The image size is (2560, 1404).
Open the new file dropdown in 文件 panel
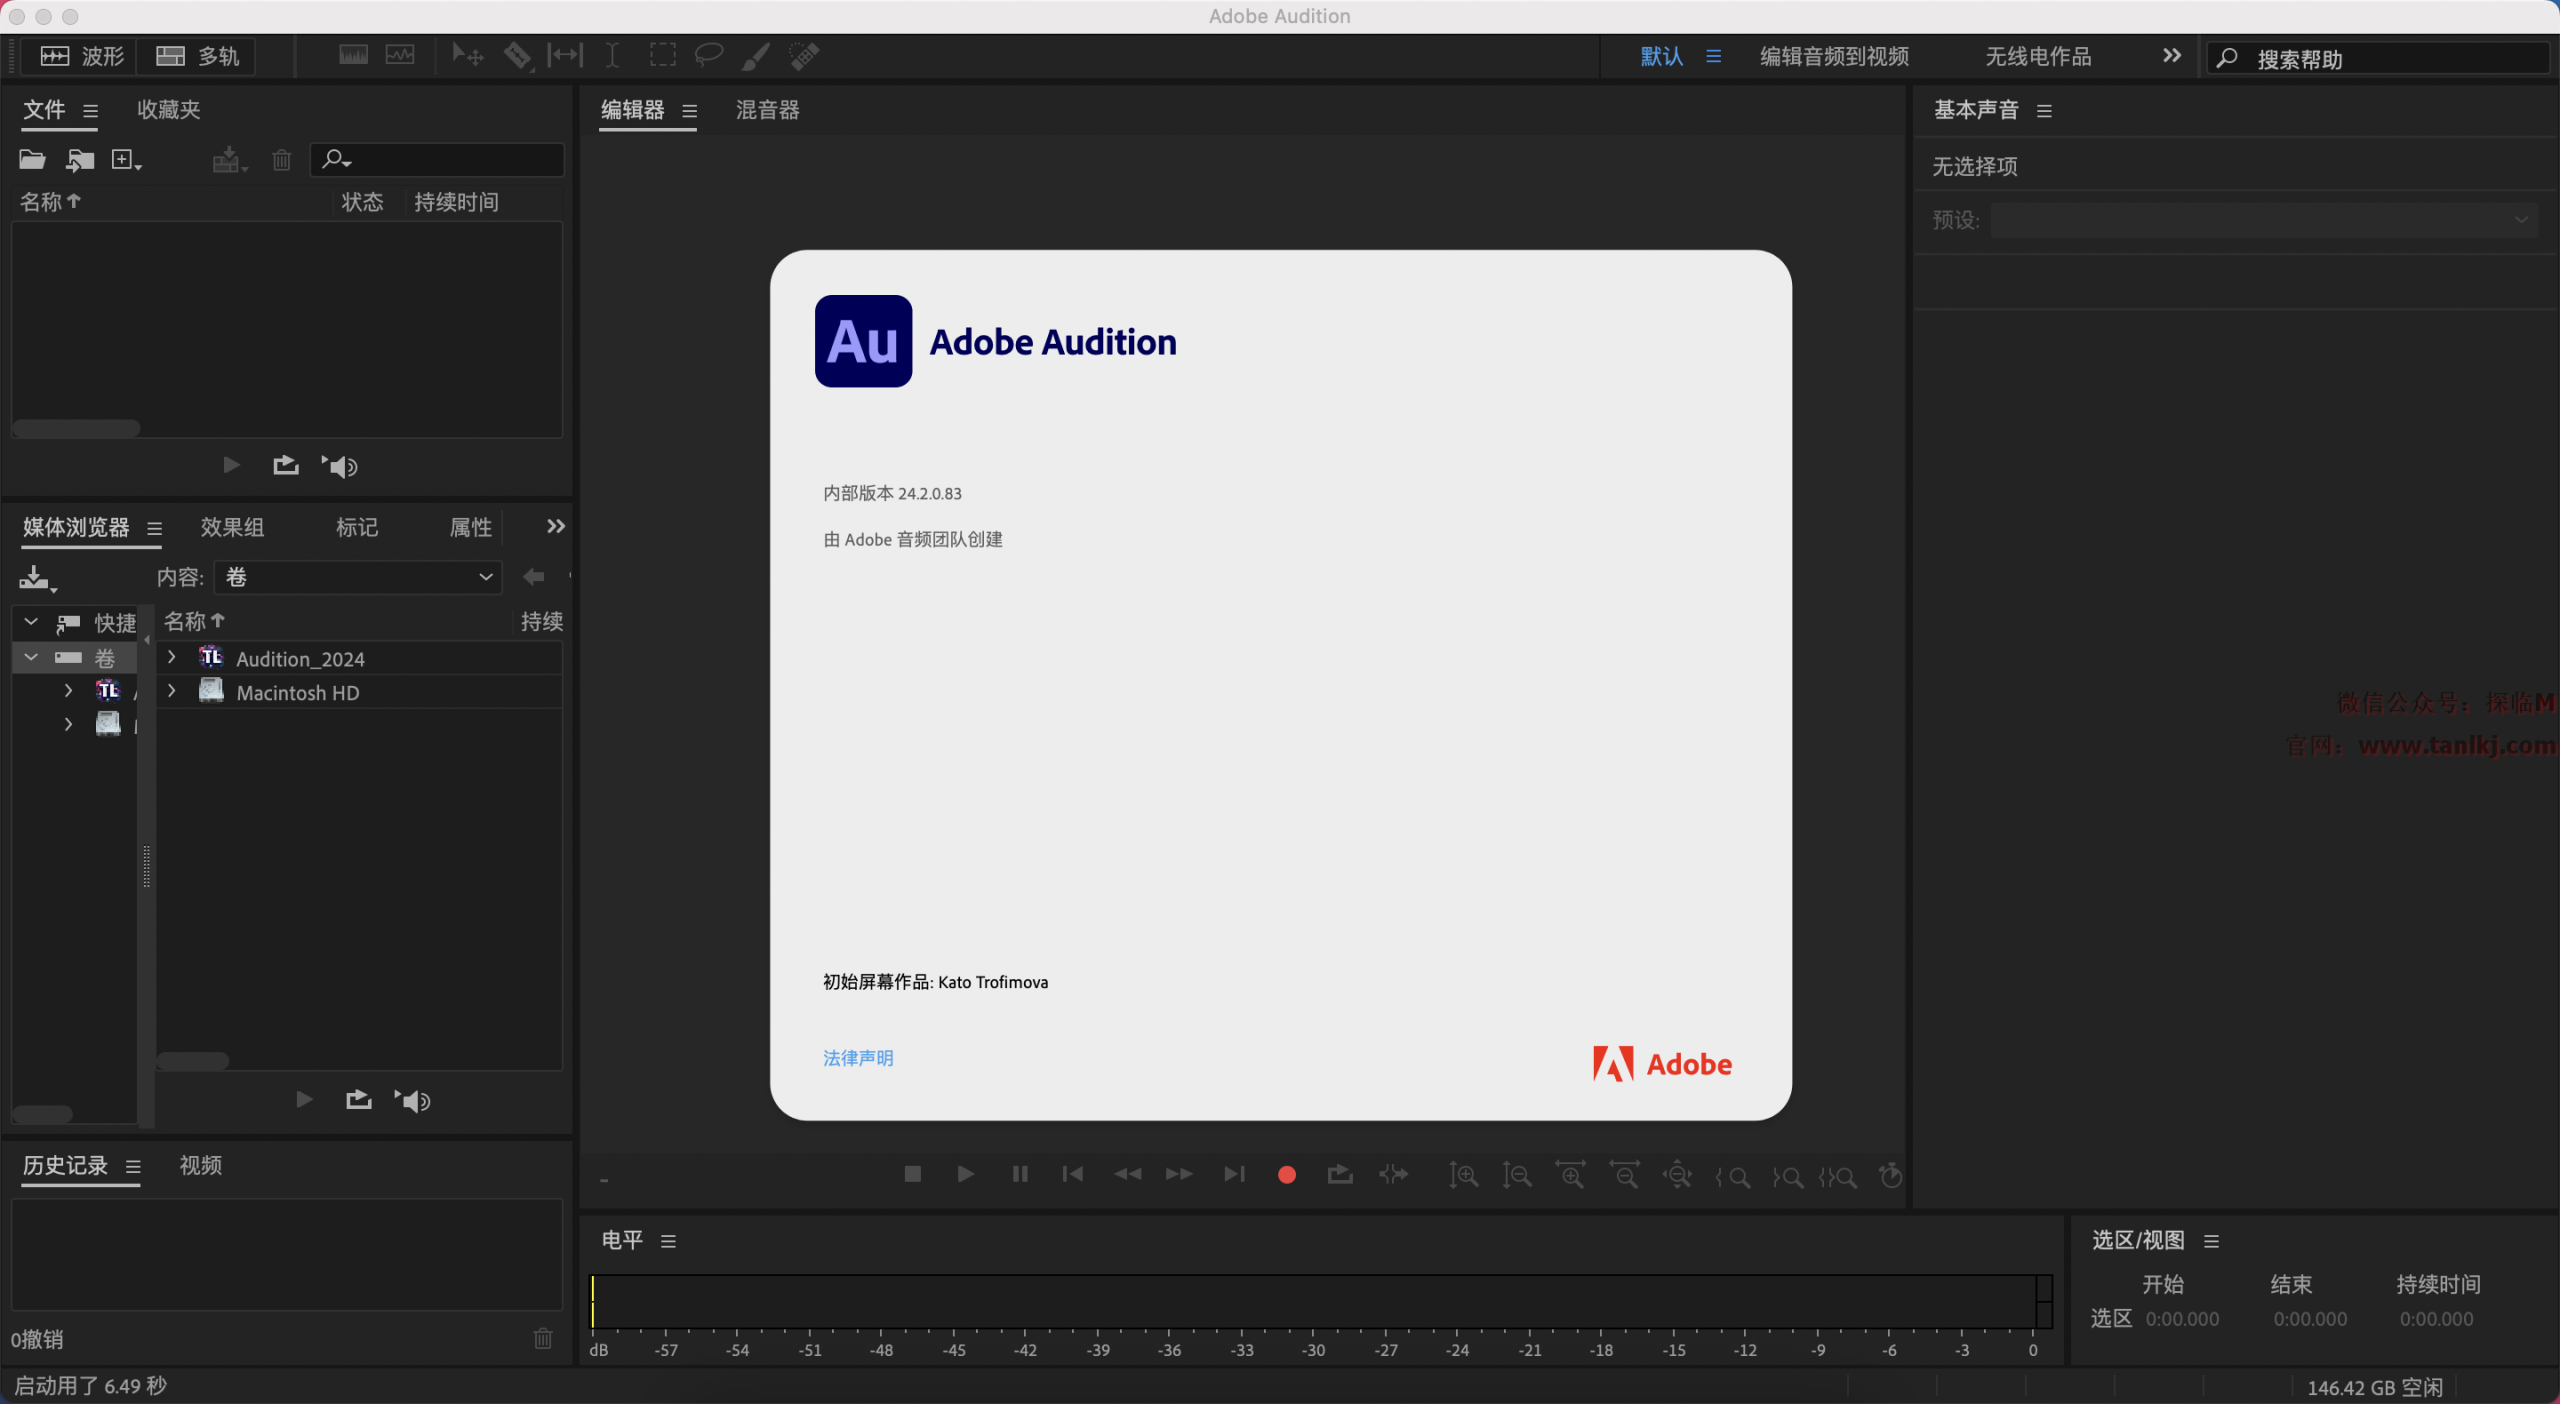126,160
